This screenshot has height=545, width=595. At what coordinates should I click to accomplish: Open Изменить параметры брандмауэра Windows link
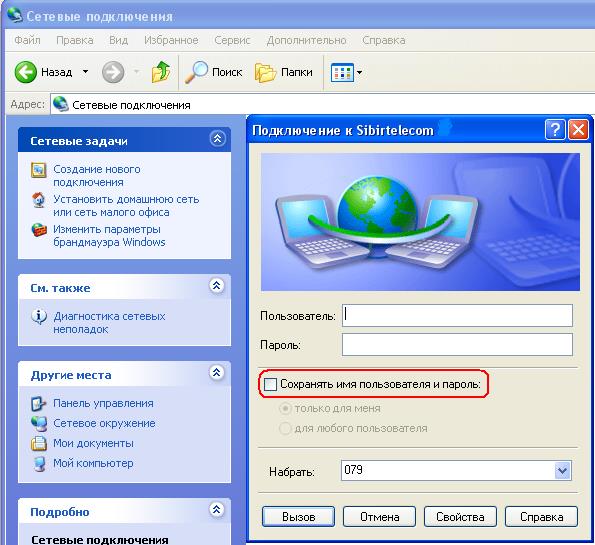109,235
